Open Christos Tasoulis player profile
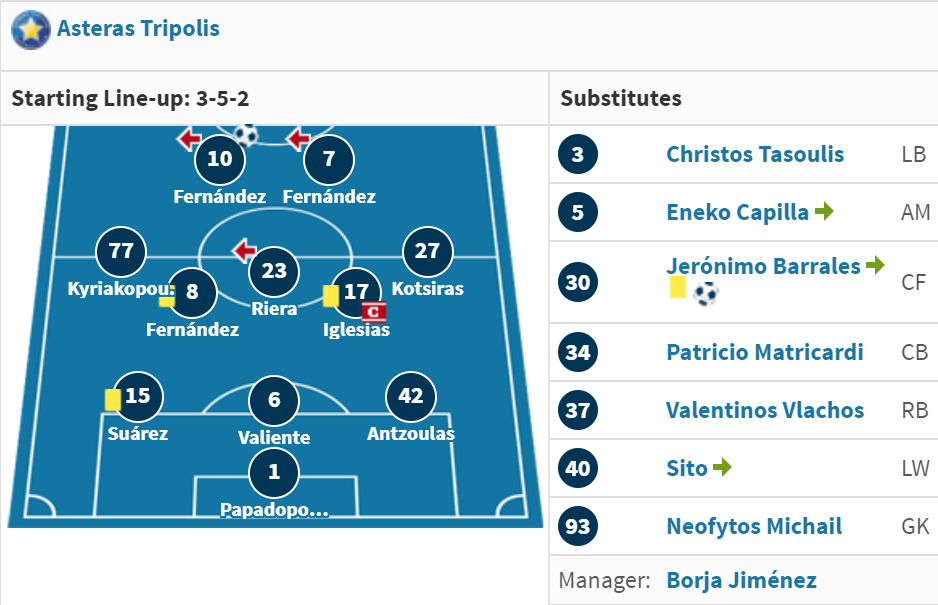 755,154
